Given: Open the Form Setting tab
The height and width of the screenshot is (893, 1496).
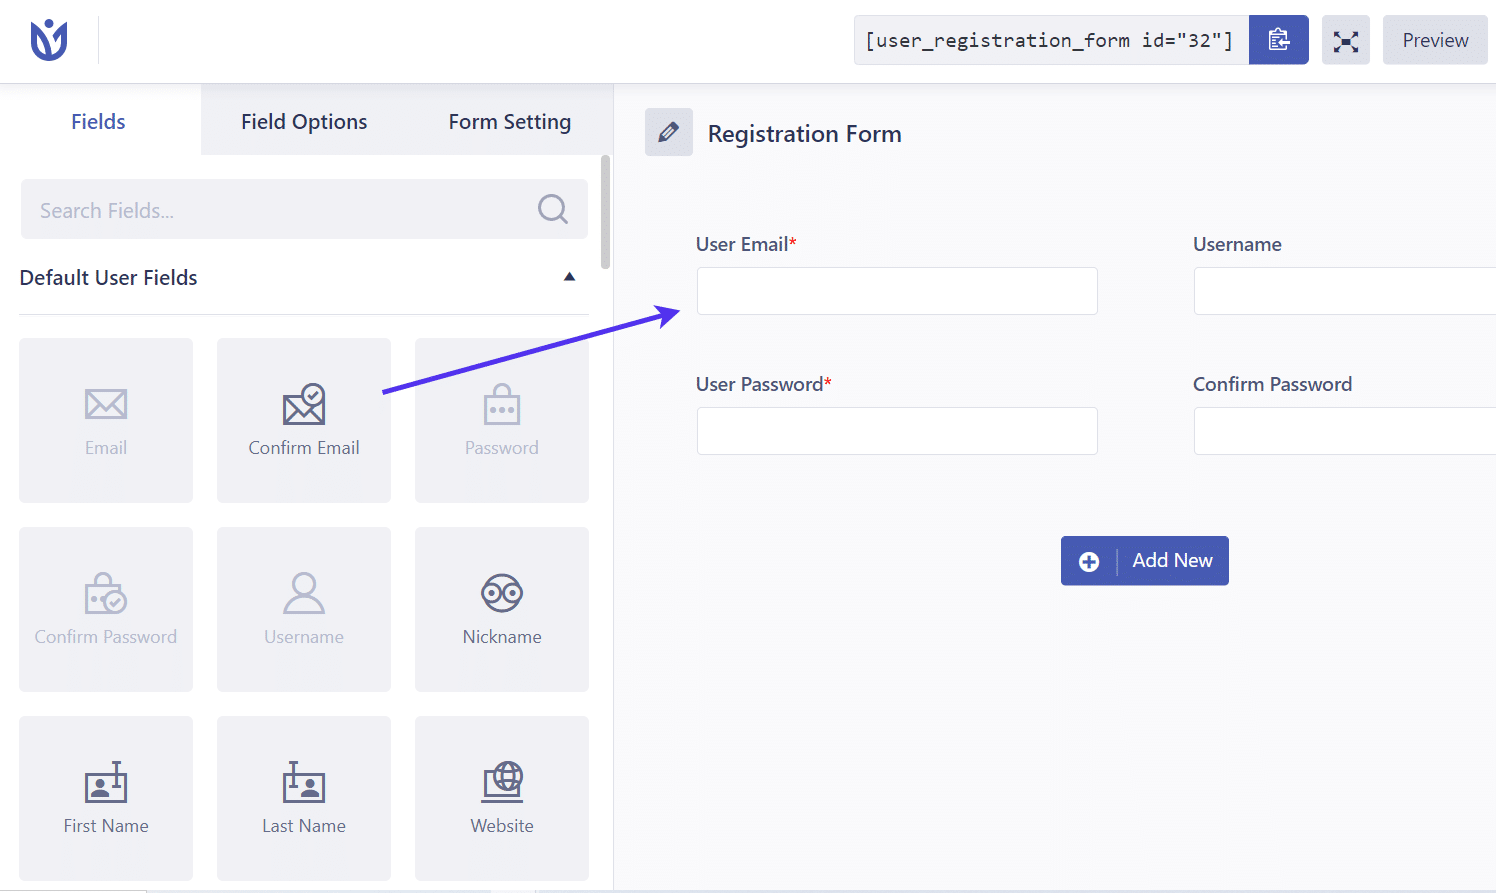Looking at the screenshot, I should (509, 121).
